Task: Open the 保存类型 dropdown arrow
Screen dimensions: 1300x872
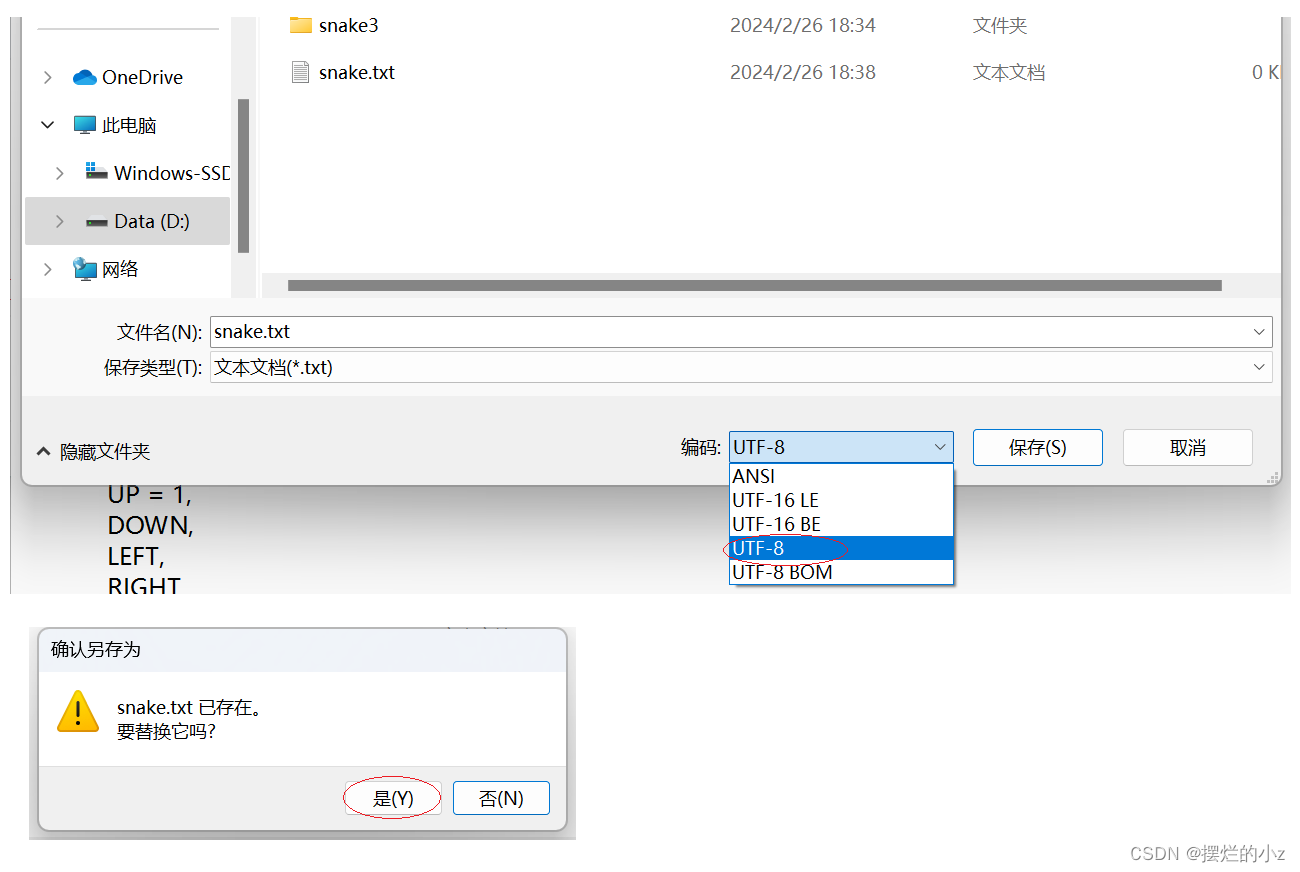Action: pos(1259,367)
